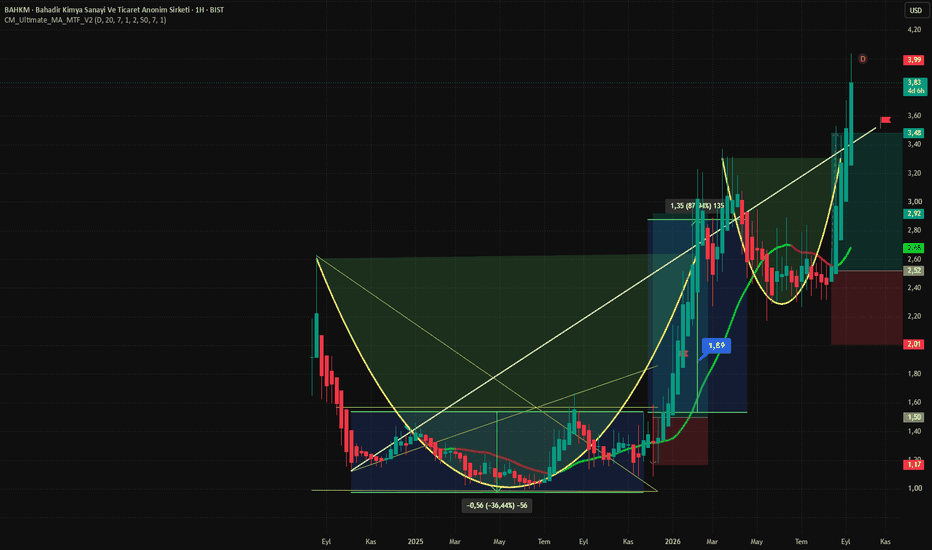Click the red flag marker icon
Image resolution: width=932 pixels, height=550 pixels.
tap(885, 120)
